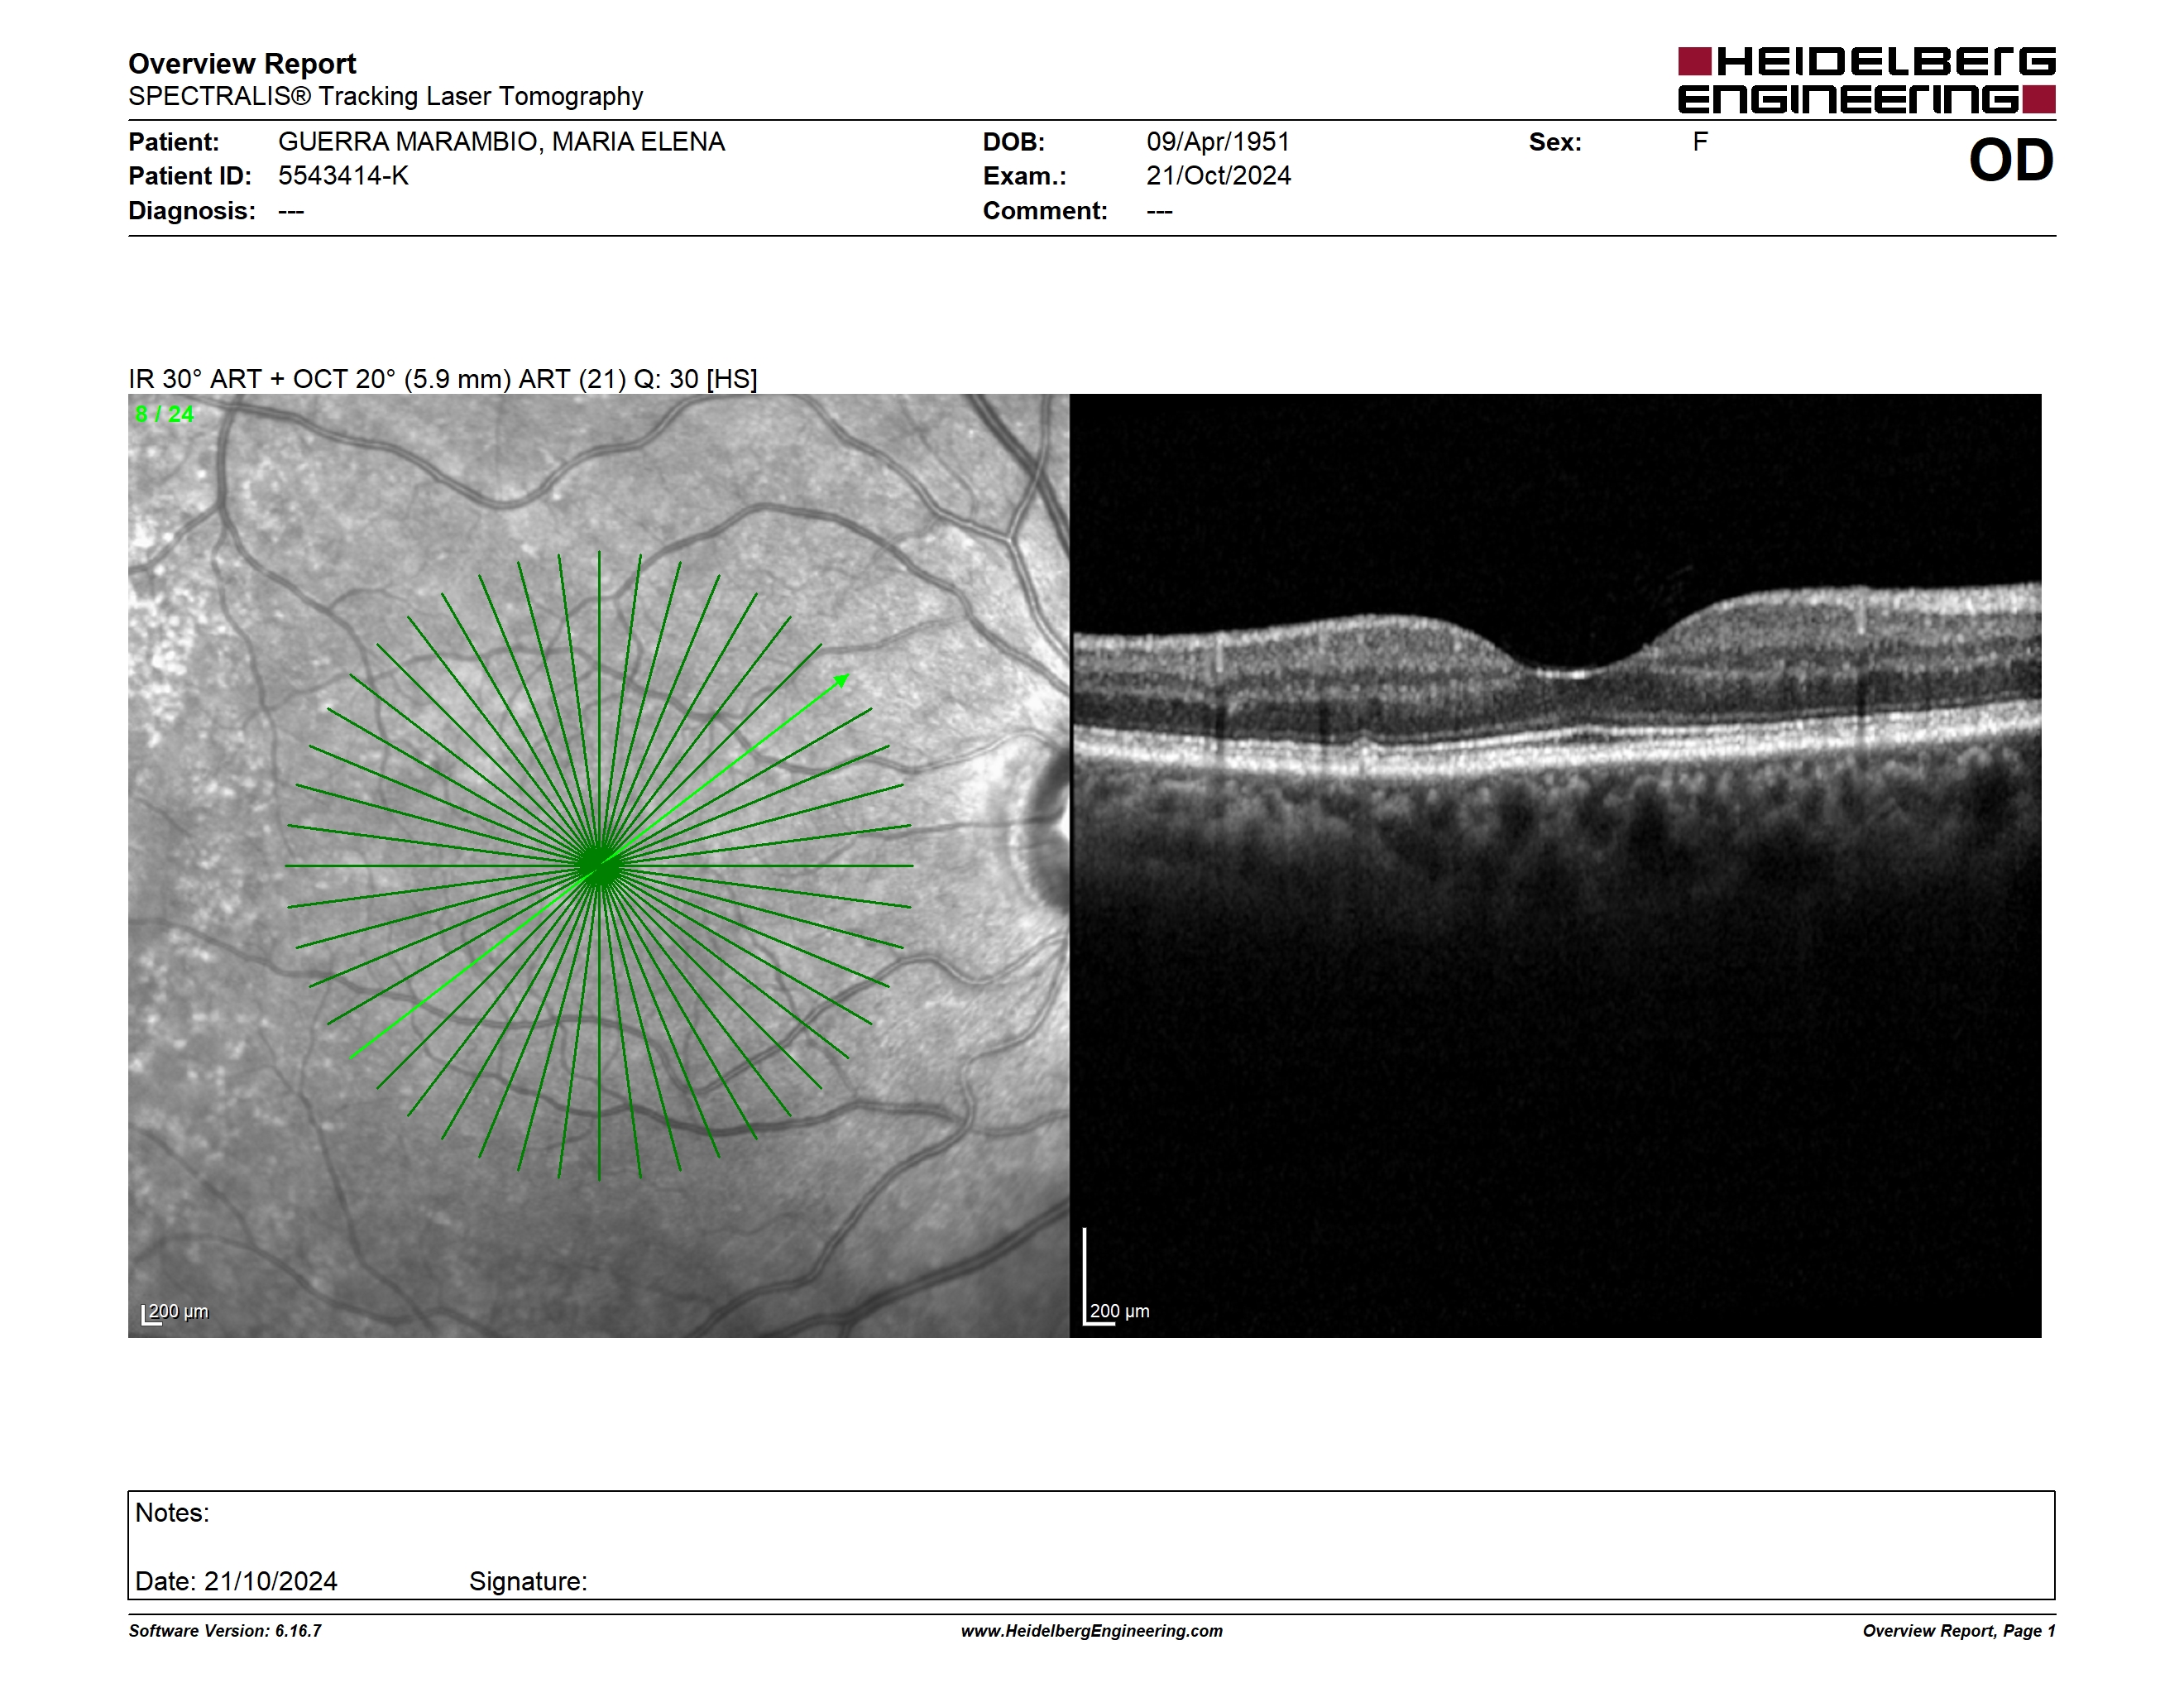Click the DOB value "09/Apr/1951"
Screen dimensions: 2184x1688
point(1218,142)
